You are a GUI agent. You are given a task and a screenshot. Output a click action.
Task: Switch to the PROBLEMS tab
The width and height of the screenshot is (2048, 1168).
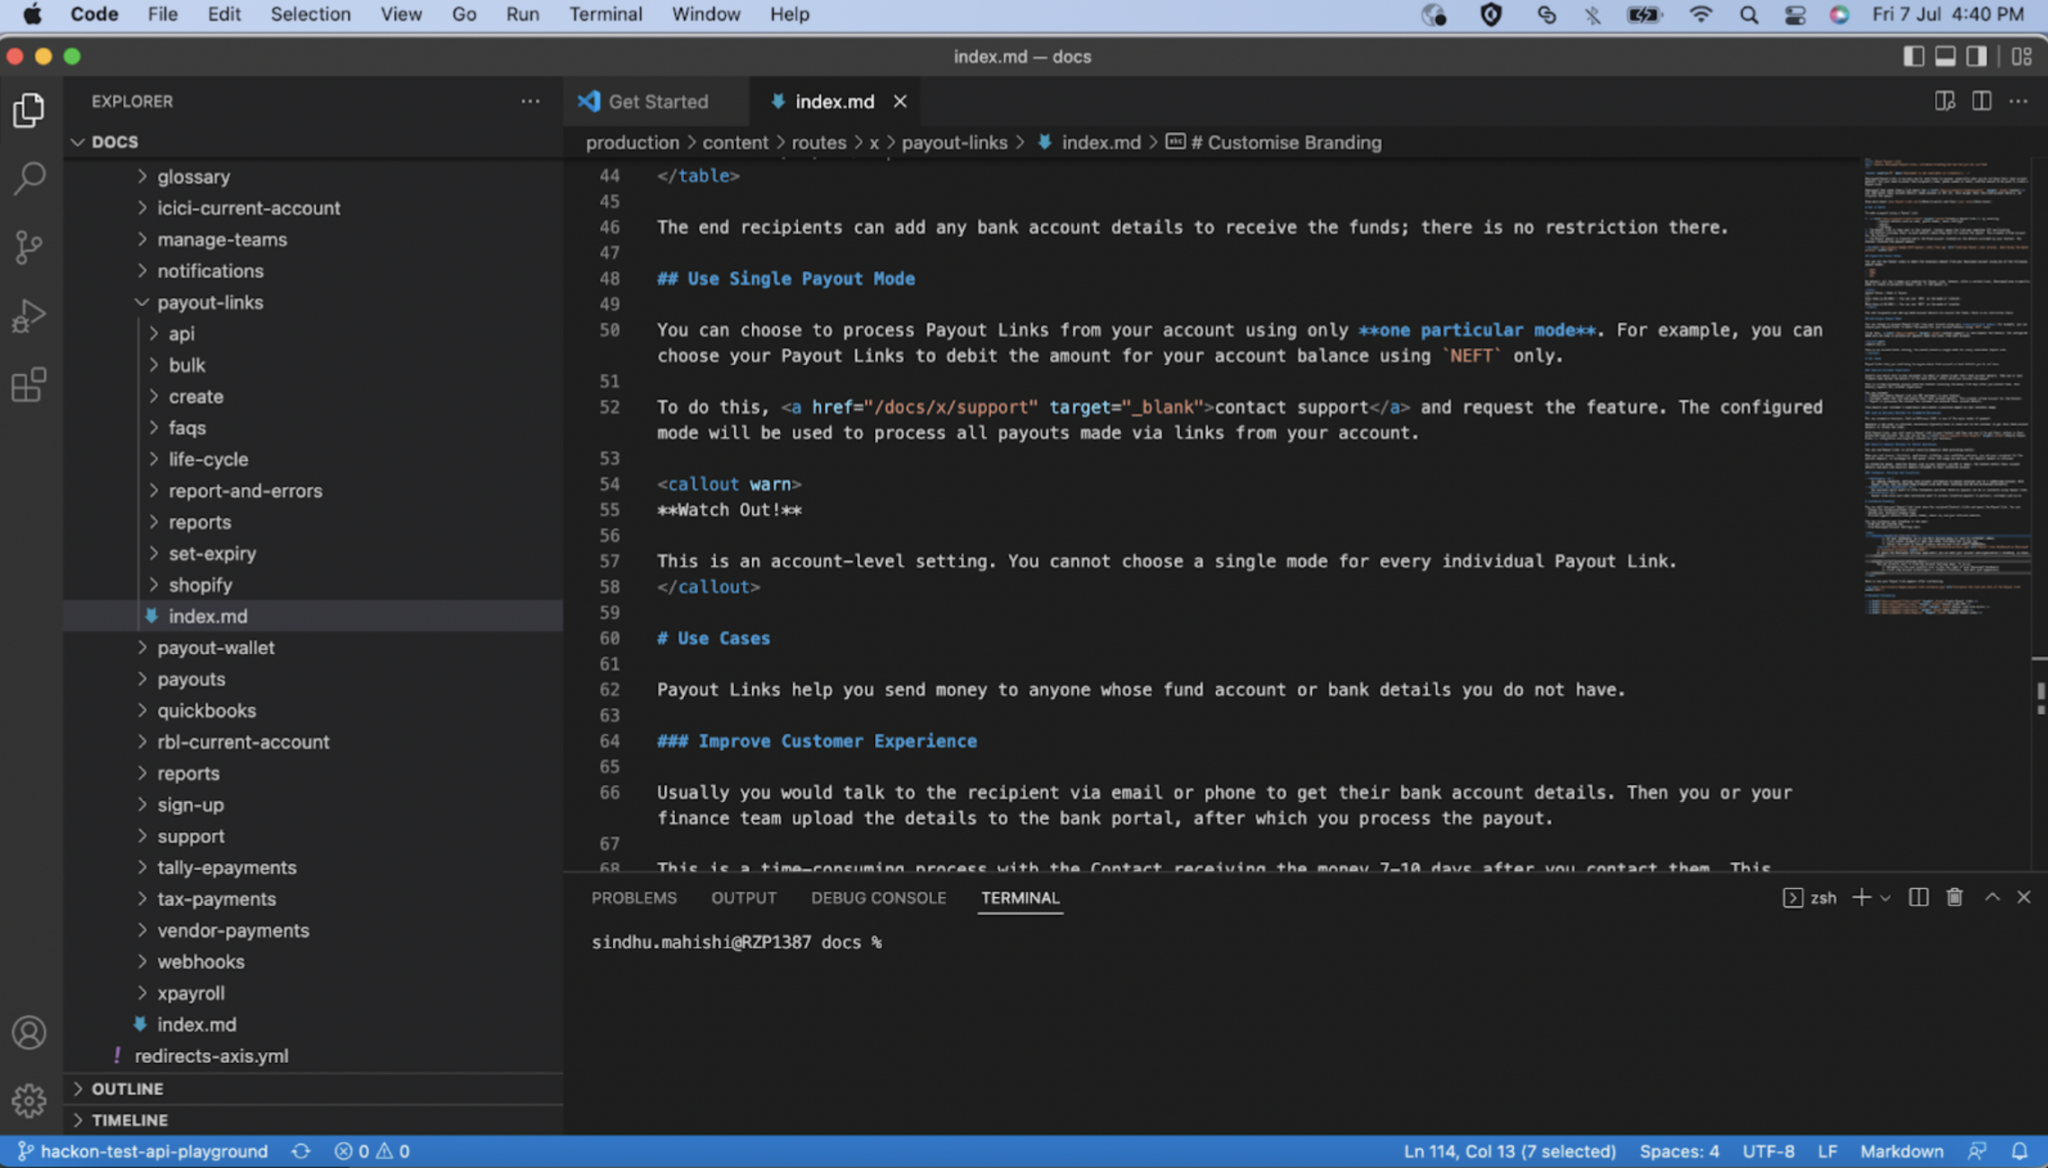click(633, 897)
